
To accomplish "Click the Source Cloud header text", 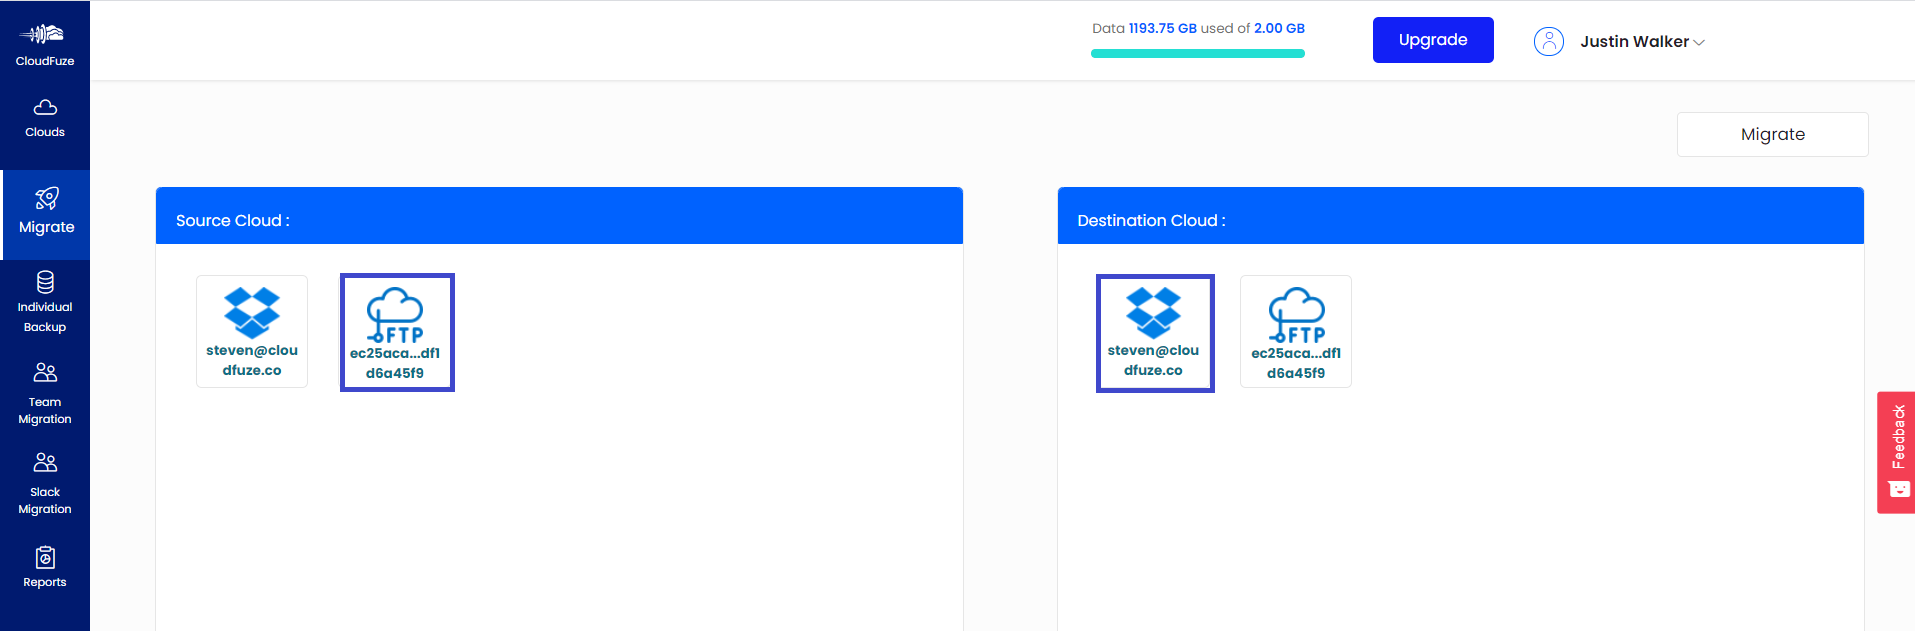I will point(233,220).
